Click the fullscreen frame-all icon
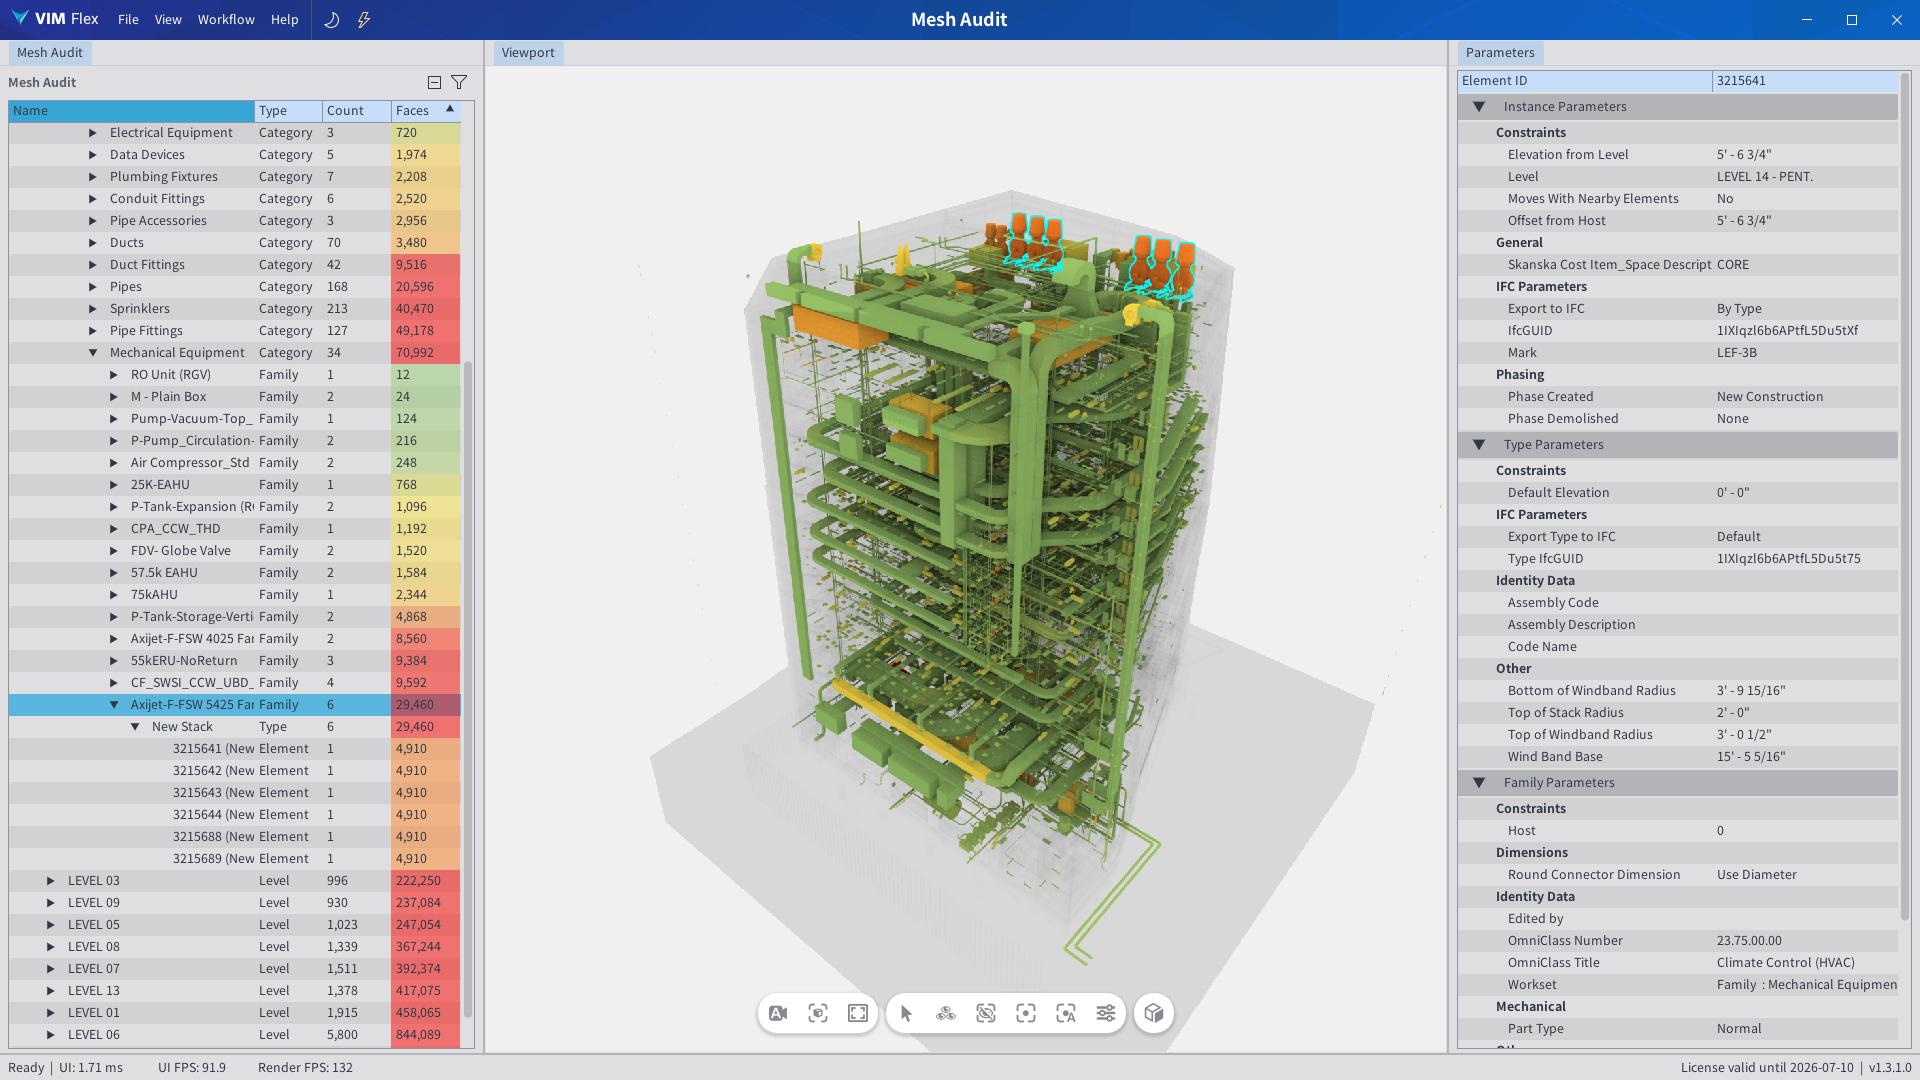Screen dimensions: 1920x1080 click(x=858, y=1013)
